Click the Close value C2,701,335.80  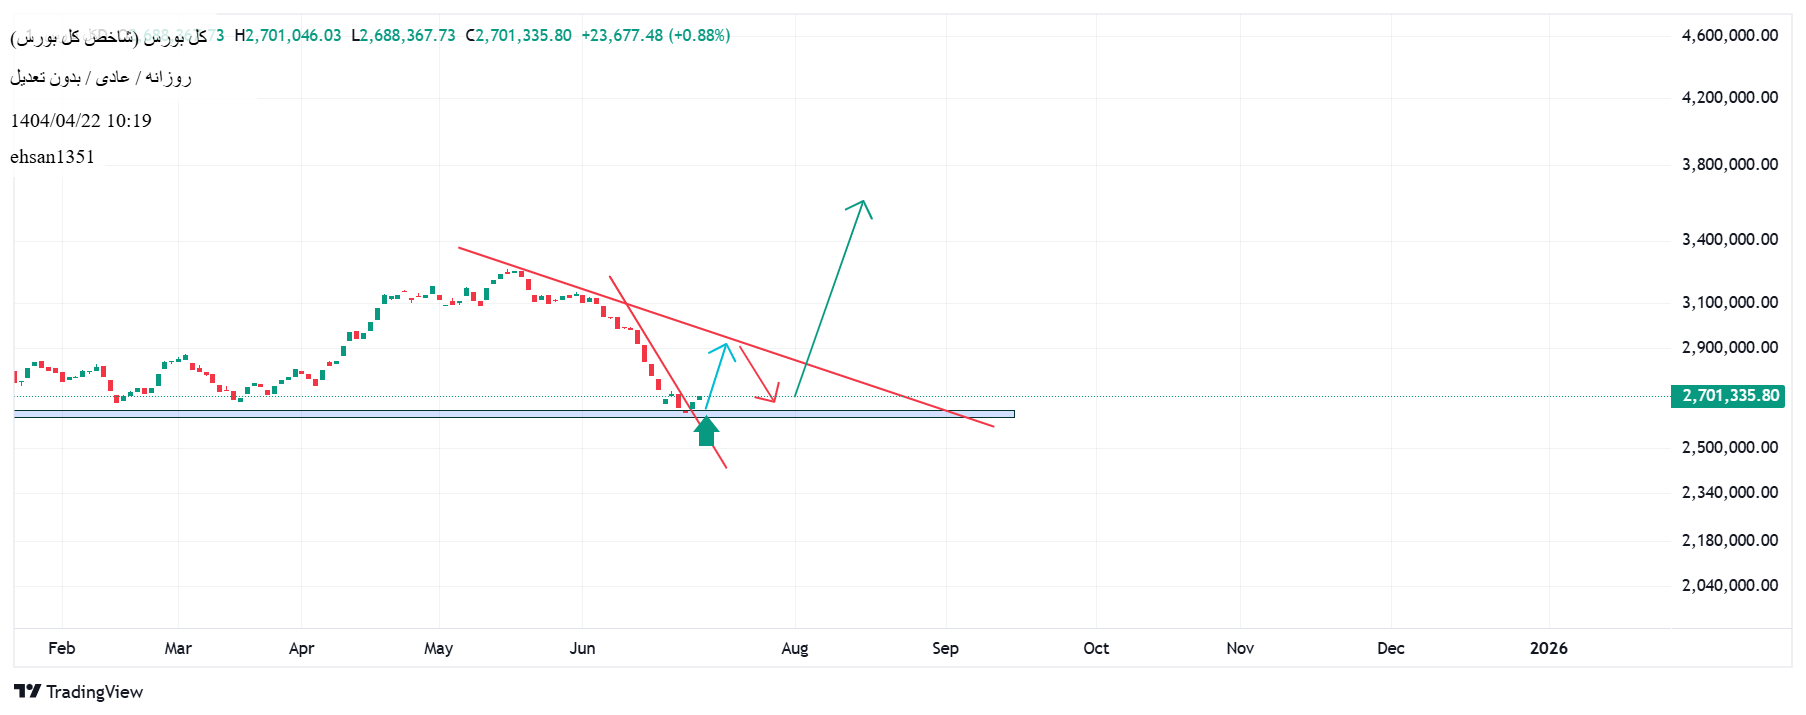[518, 35]
